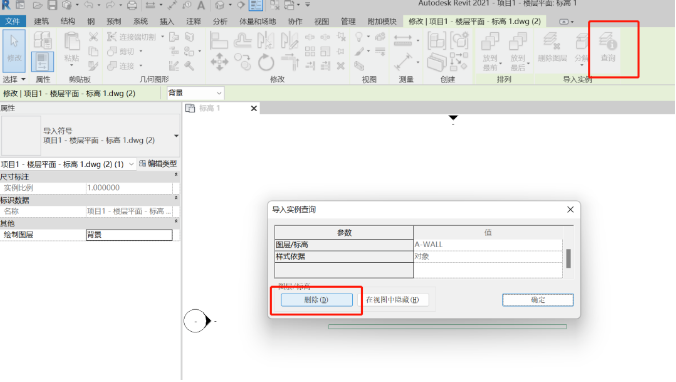Select the Mirror - Pick Axis tool
The height and width of the screenshot is (382, 676).
pos(266,40)
